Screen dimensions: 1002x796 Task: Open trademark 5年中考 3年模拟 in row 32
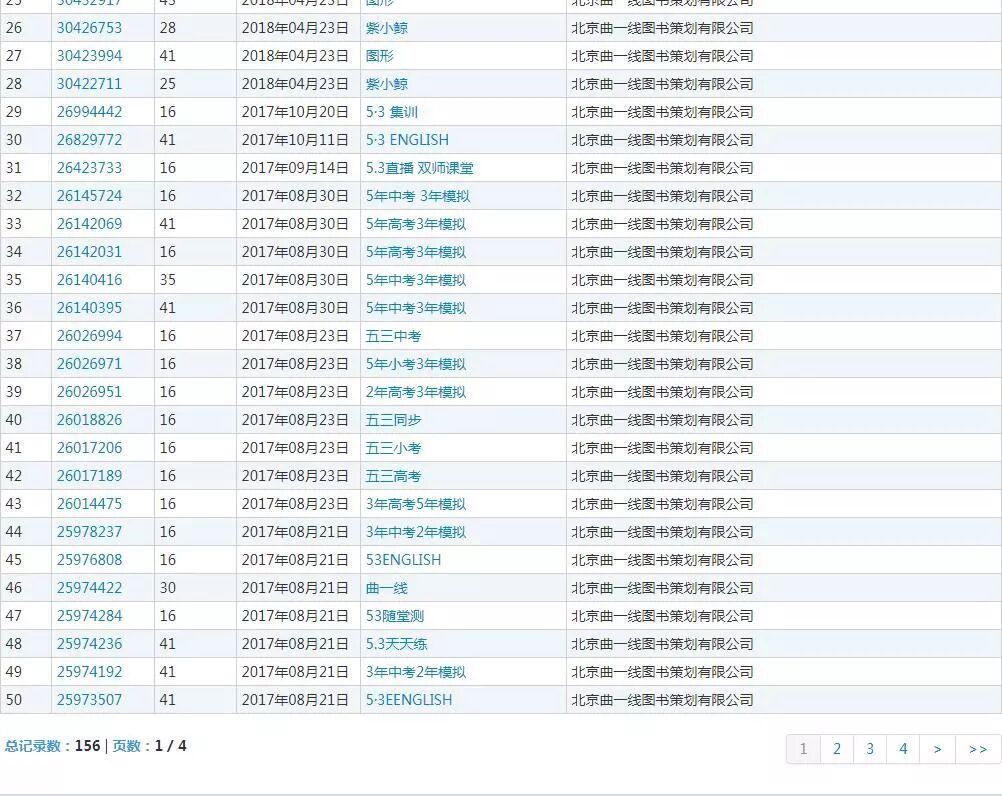coord(418,196)
